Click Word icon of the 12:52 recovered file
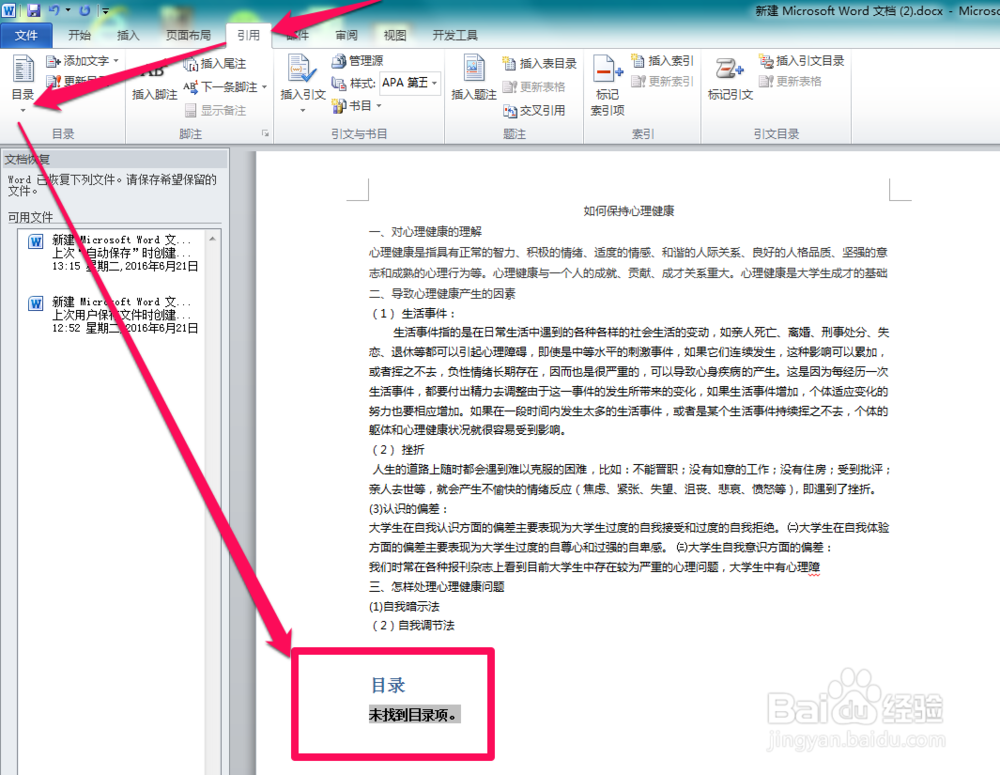The height and width of the screenshot is (775, 1000). coord(36,304)
